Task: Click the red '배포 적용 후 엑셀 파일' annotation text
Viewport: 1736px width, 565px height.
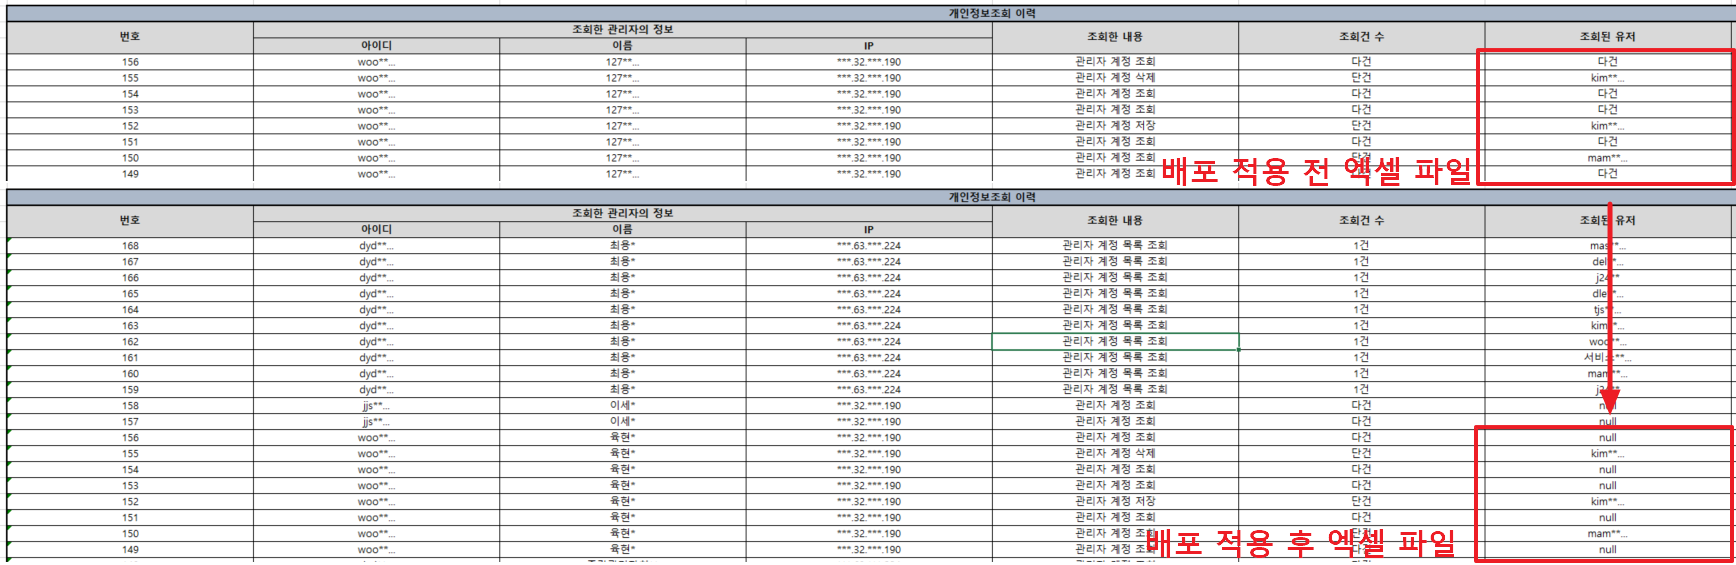Action: (x=1300, y=543)
